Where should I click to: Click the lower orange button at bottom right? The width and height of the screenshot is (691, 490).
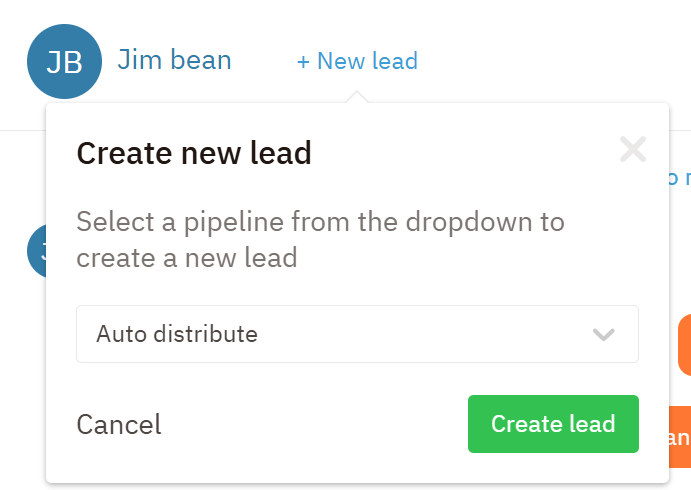[679, 438]
